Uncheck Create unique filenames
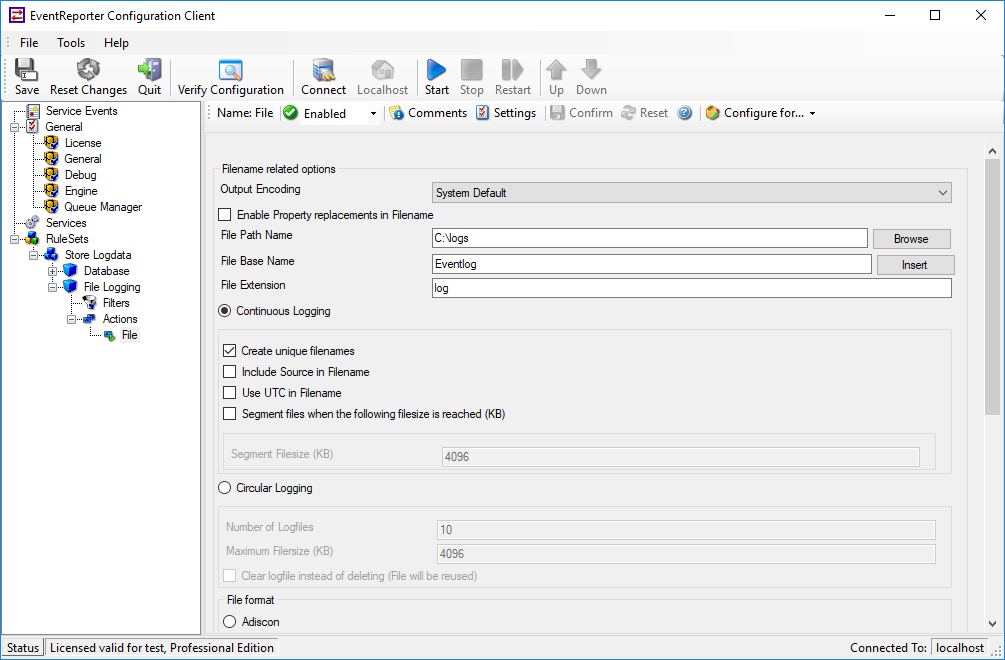 click(229, 351)
